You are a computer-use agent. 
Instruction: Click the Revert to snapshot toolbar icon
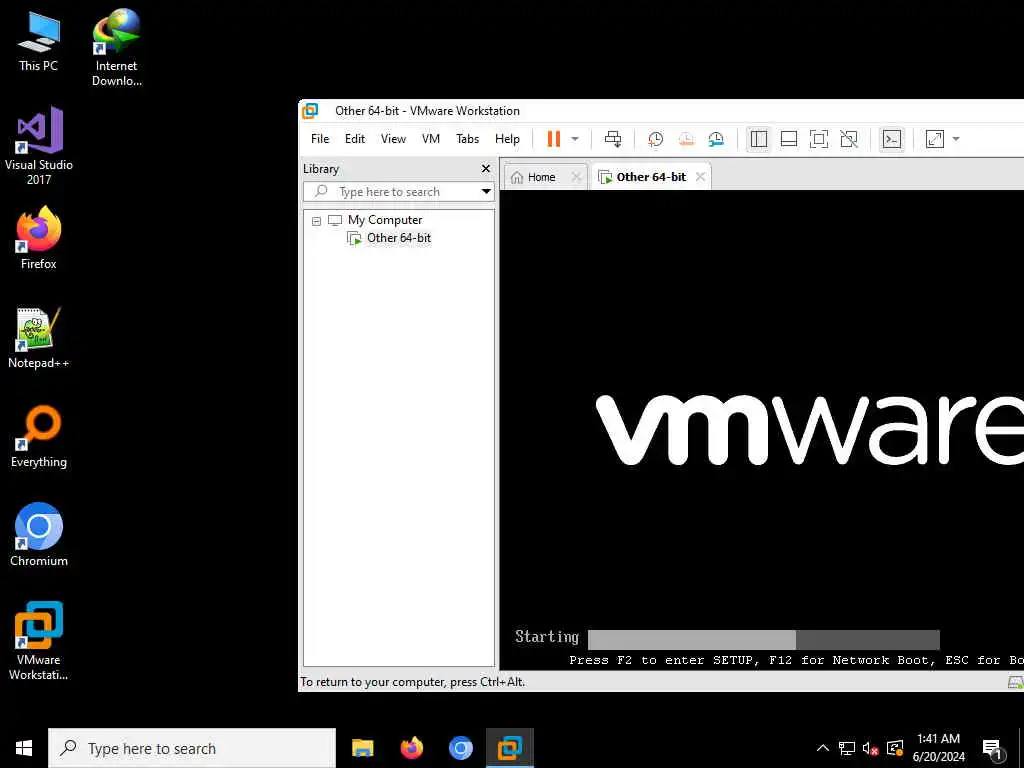686,139
